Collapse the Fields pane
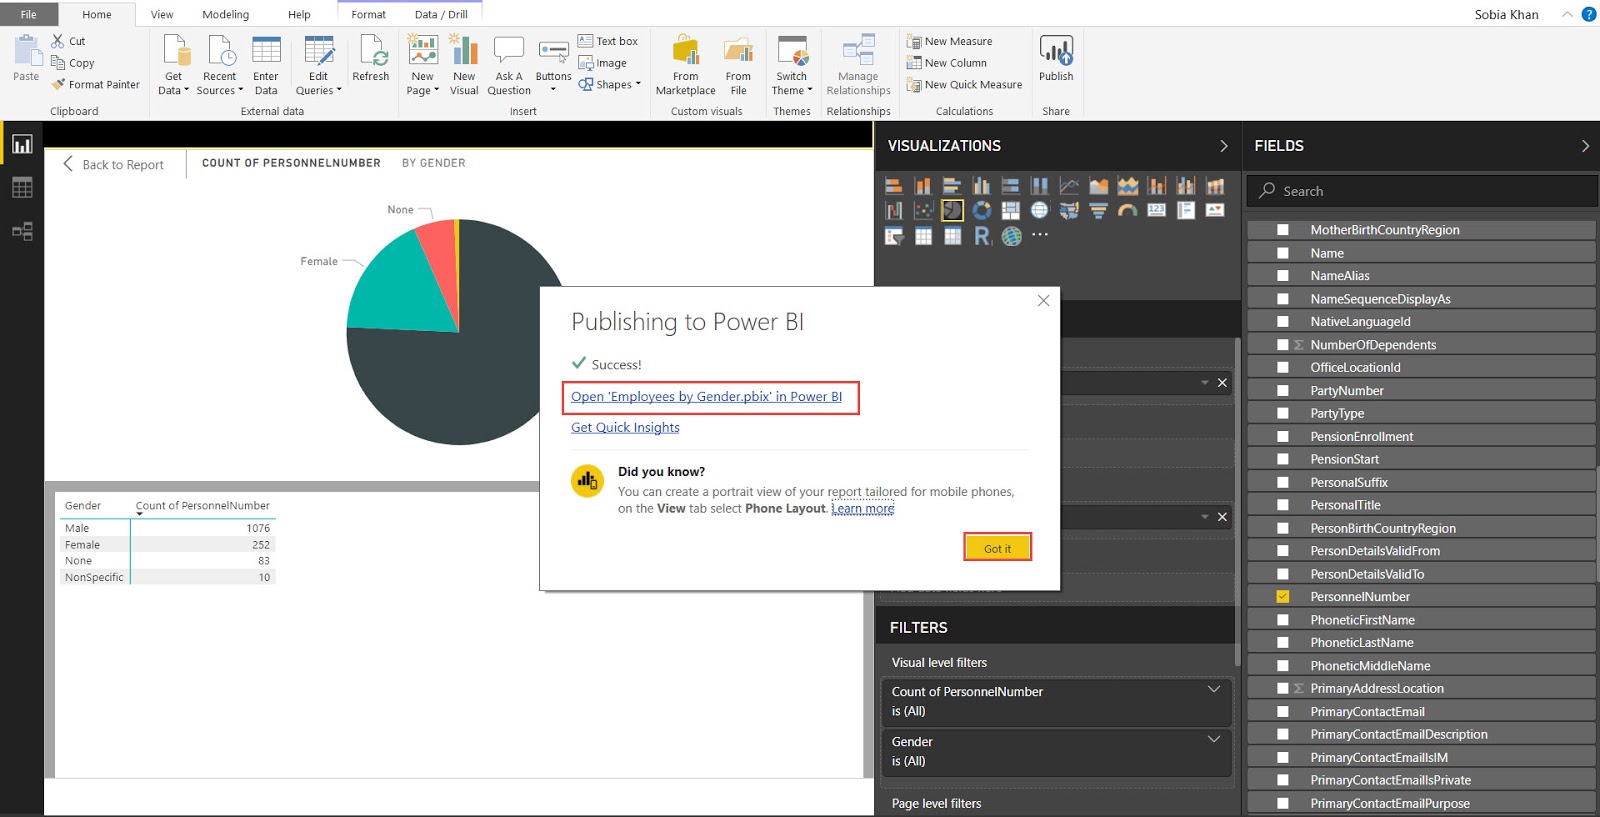Screen dimensions: 1600x817 point(1585,146)
